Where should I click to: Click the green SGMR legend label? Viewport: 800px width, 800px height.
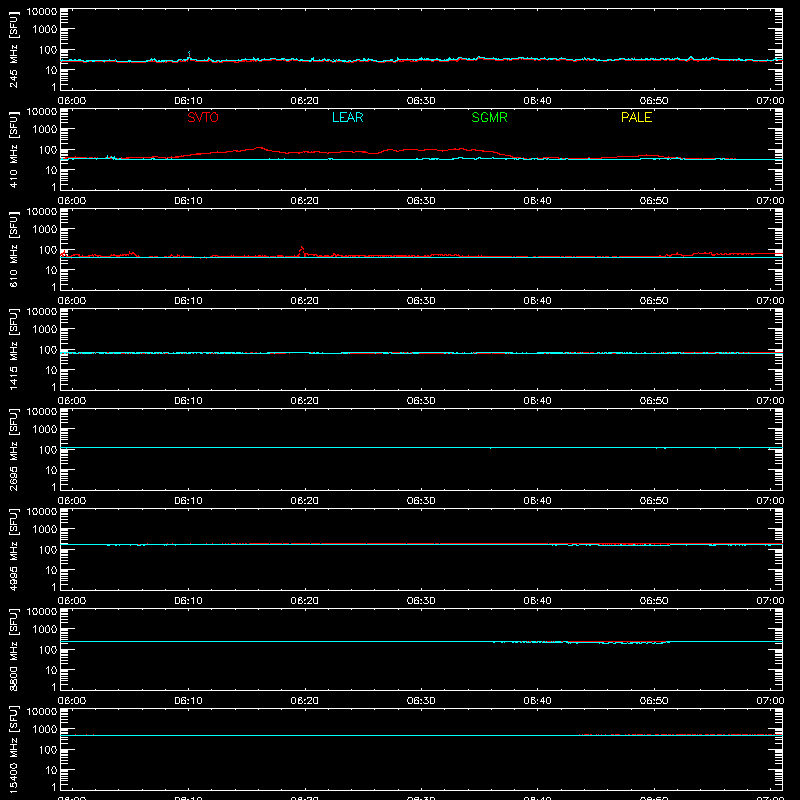coord(489,117)
